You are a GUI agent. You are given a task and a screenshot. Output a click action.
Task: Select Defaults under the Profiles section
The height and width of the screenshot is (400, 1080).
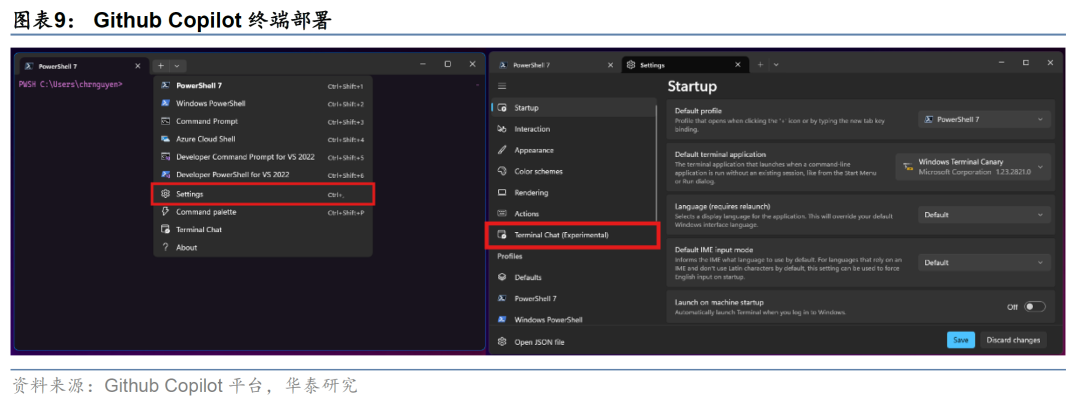click(x=528, y=277)
